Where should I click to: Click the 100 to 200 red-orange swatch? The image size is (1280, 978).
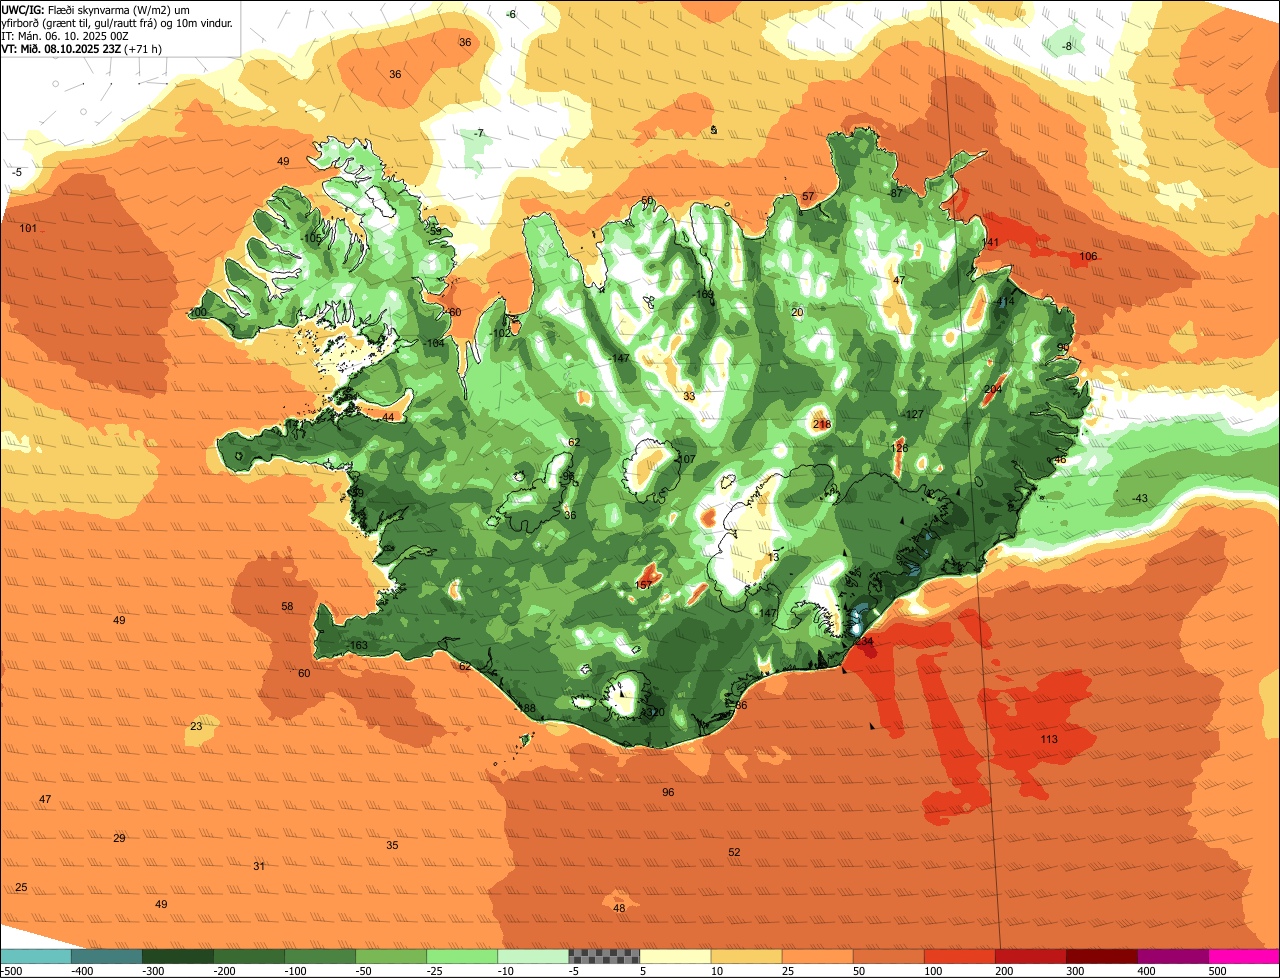point(959,956)
